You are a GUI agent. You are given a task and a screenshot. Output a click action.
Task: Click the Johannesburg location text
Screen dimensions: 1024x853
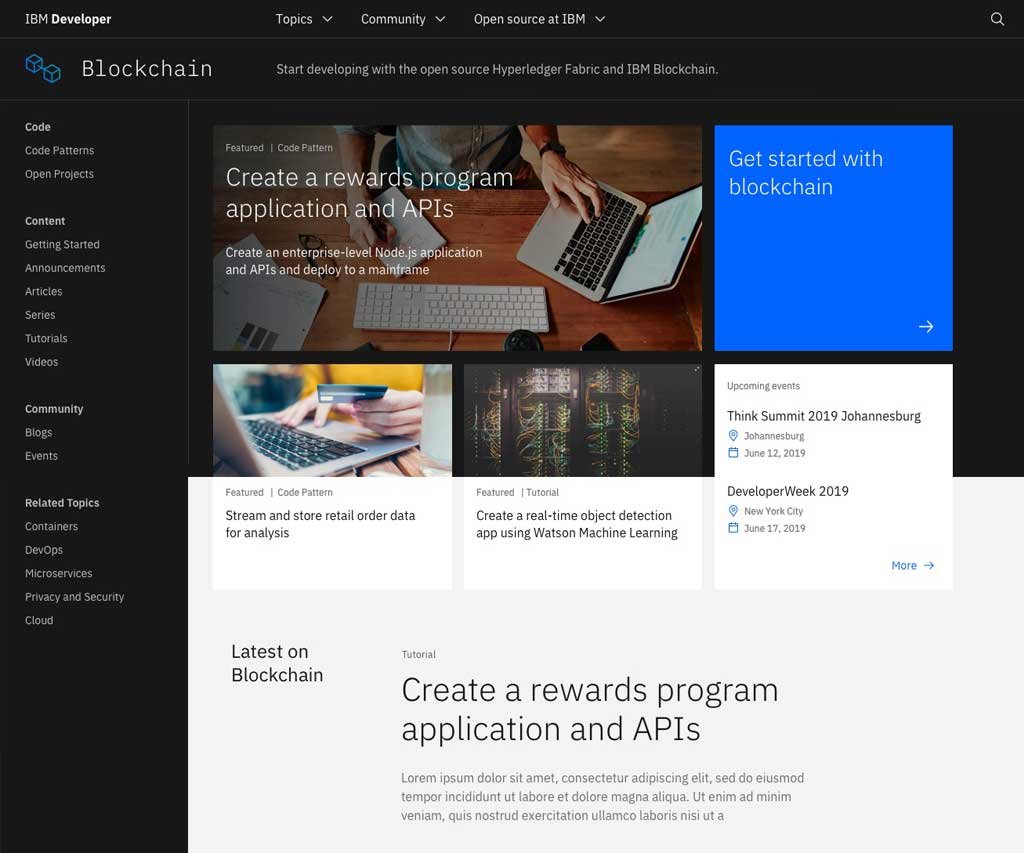pyautogui.click(x=774, y=436)
